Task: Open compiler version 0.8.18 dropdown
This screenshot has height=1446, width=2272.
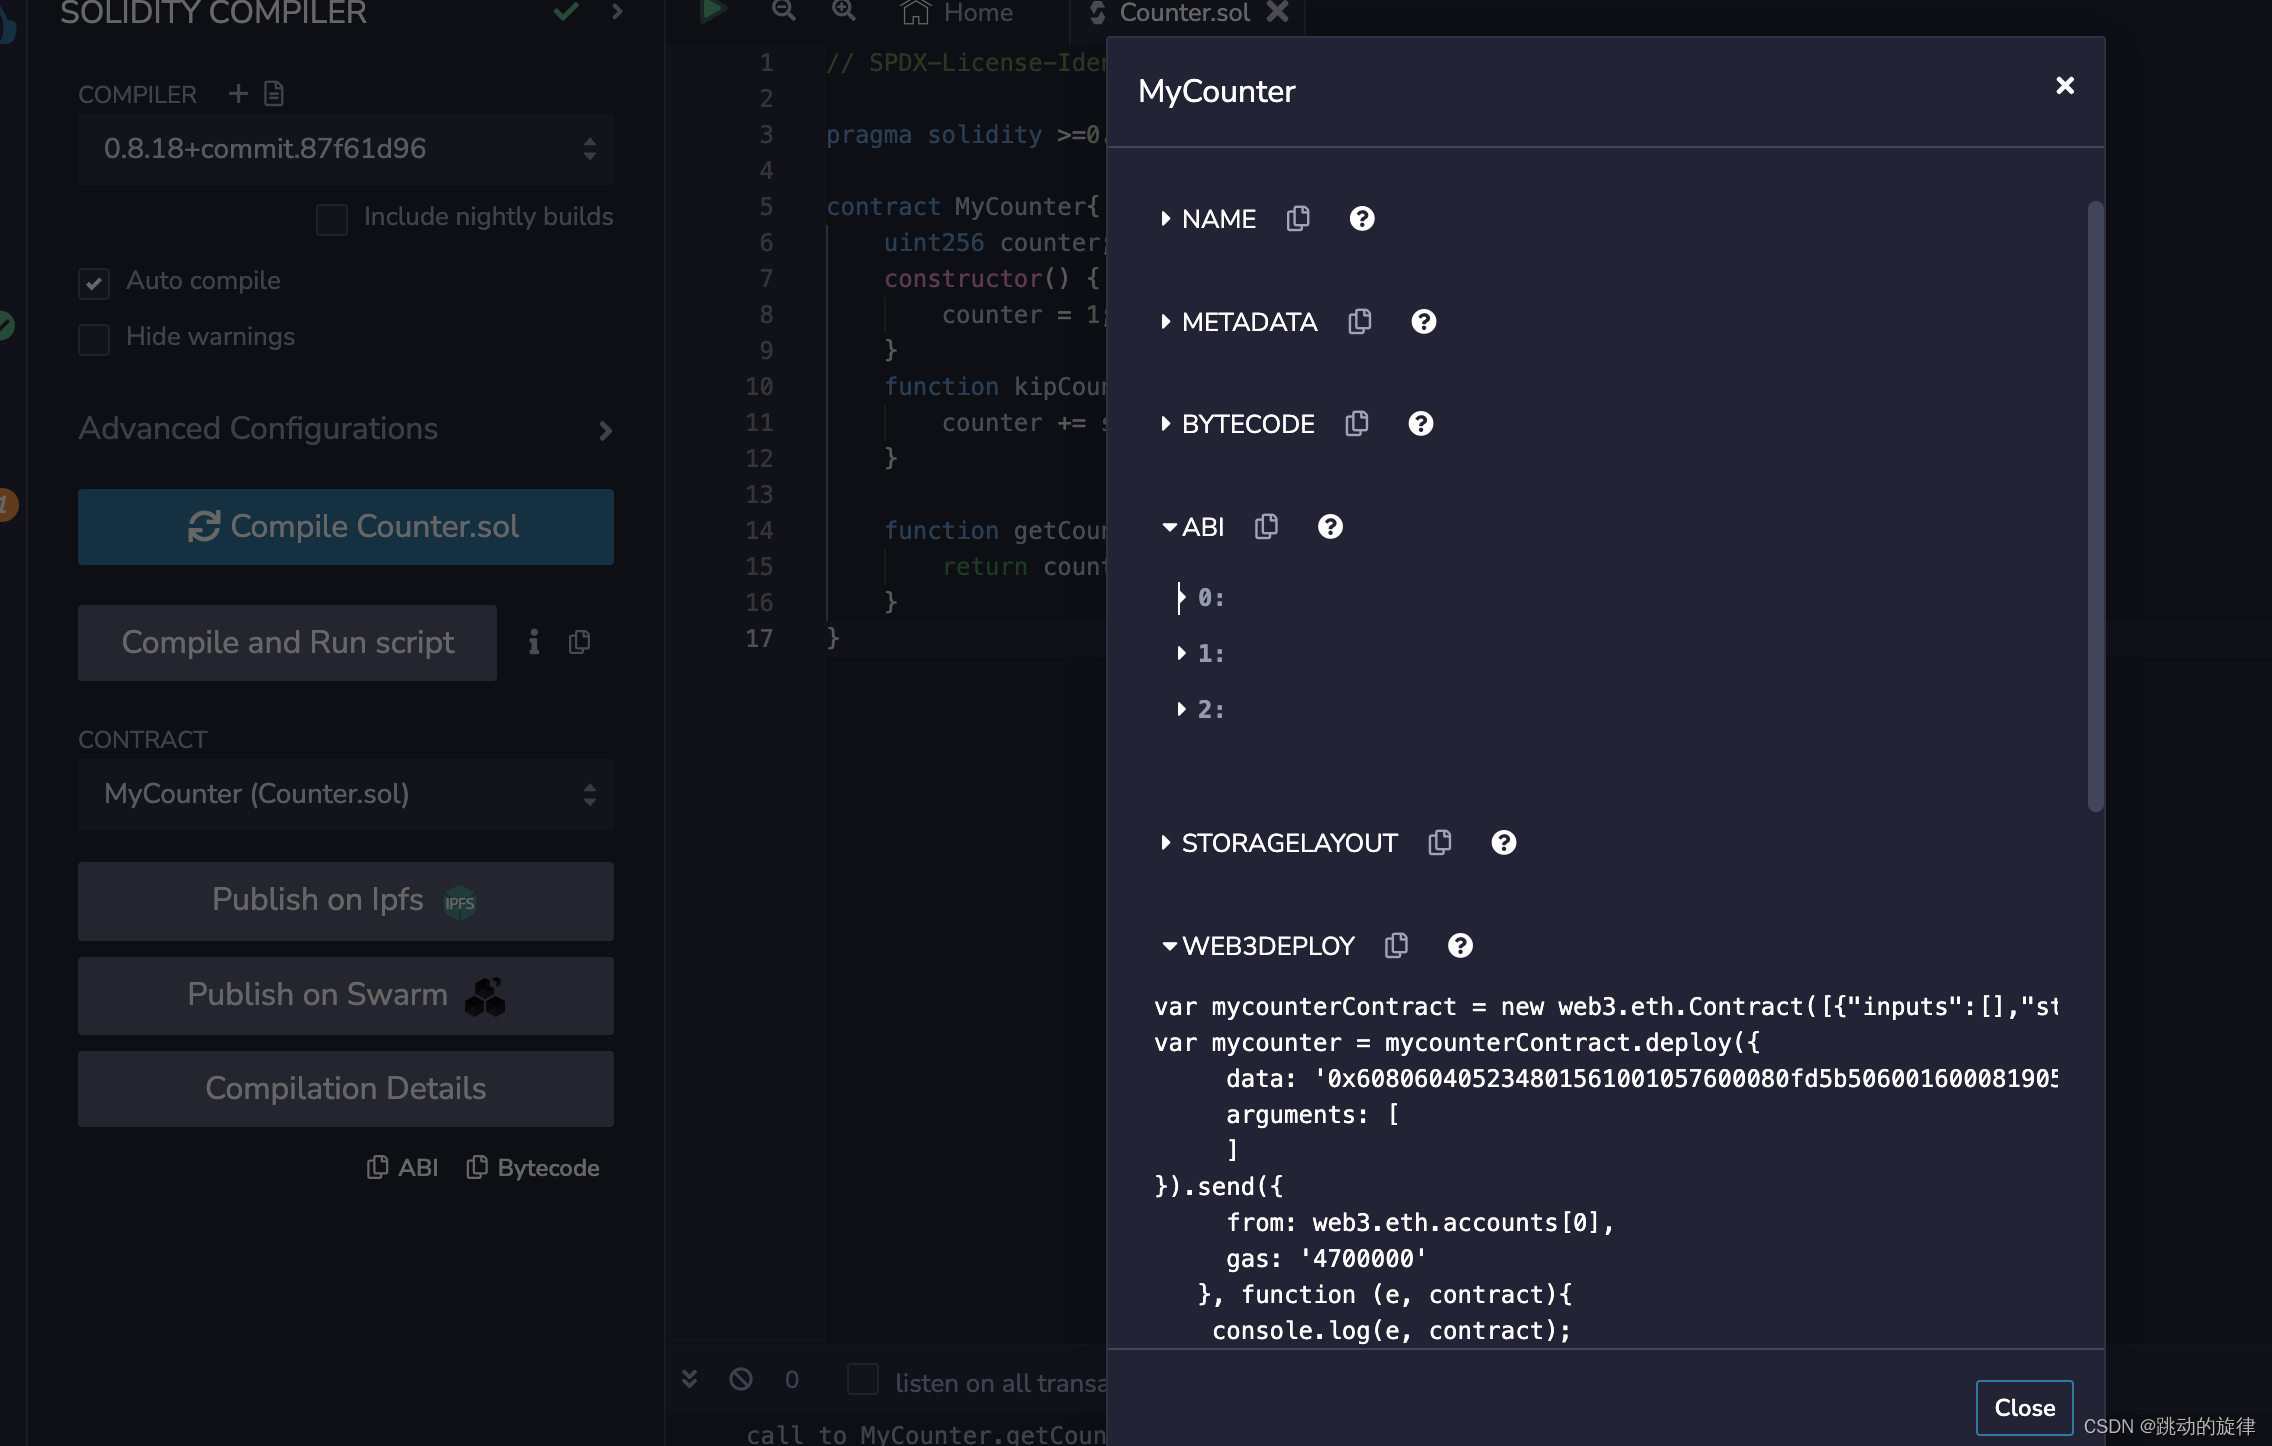Action: pyautogui.click(x=345, y=149)
